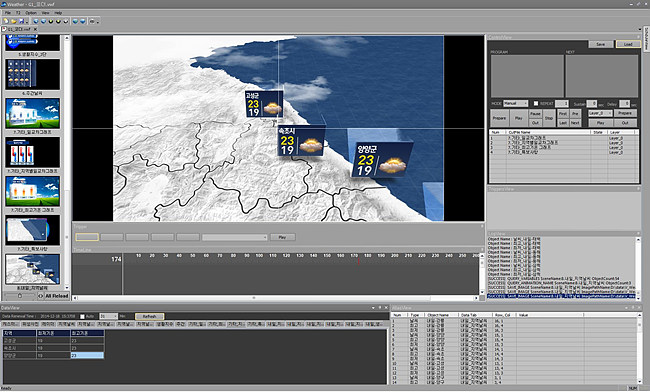Pin the DataView panel
Screen dimensions: 650x392
pyautogui.click(x=380, y=308)
